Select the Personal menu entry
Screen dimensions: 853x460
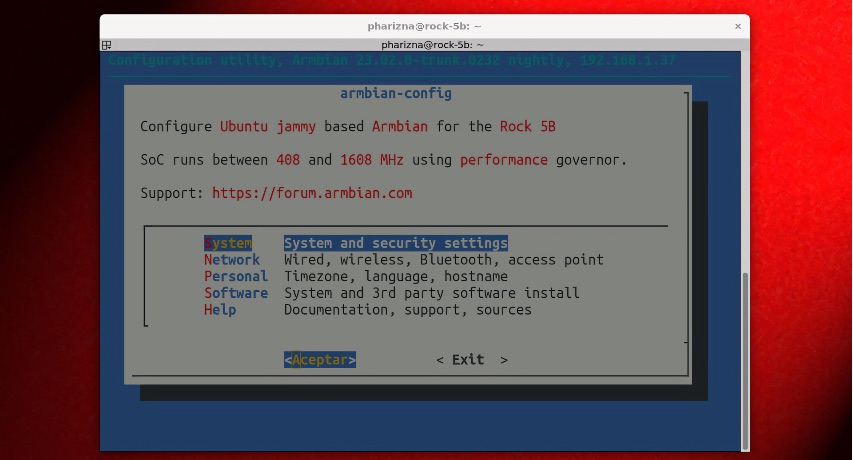(236, 276)
